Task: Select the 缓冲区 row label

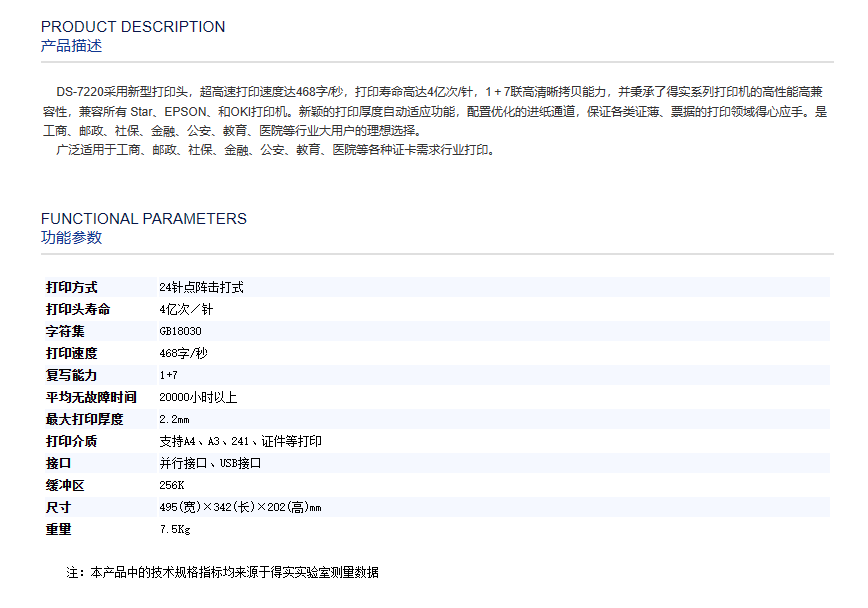Action: click(65, 485)
